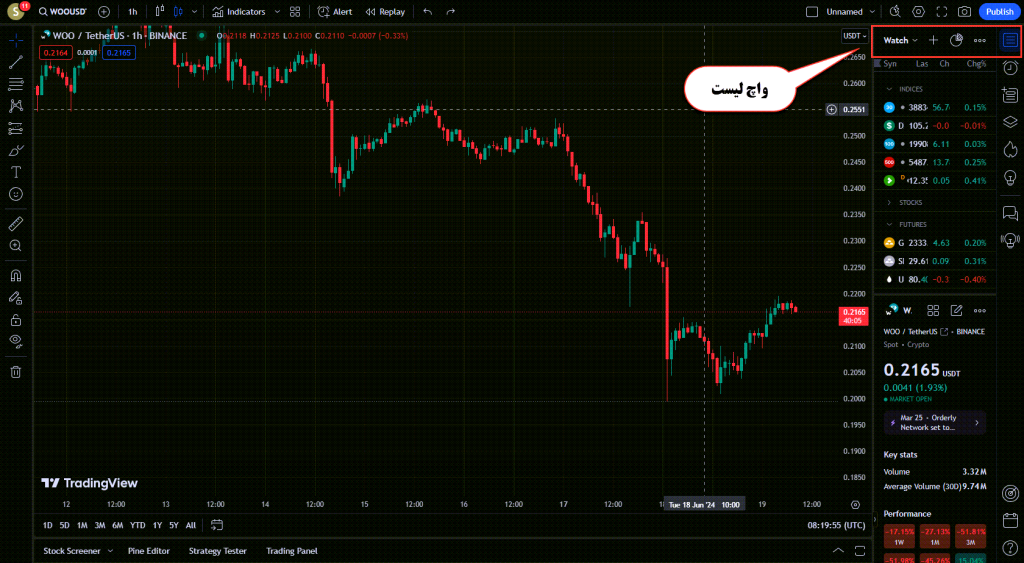Viewport: 1024px width, 563px height.
Task: Open the 1h time interval selector
Action: (133, 12)
